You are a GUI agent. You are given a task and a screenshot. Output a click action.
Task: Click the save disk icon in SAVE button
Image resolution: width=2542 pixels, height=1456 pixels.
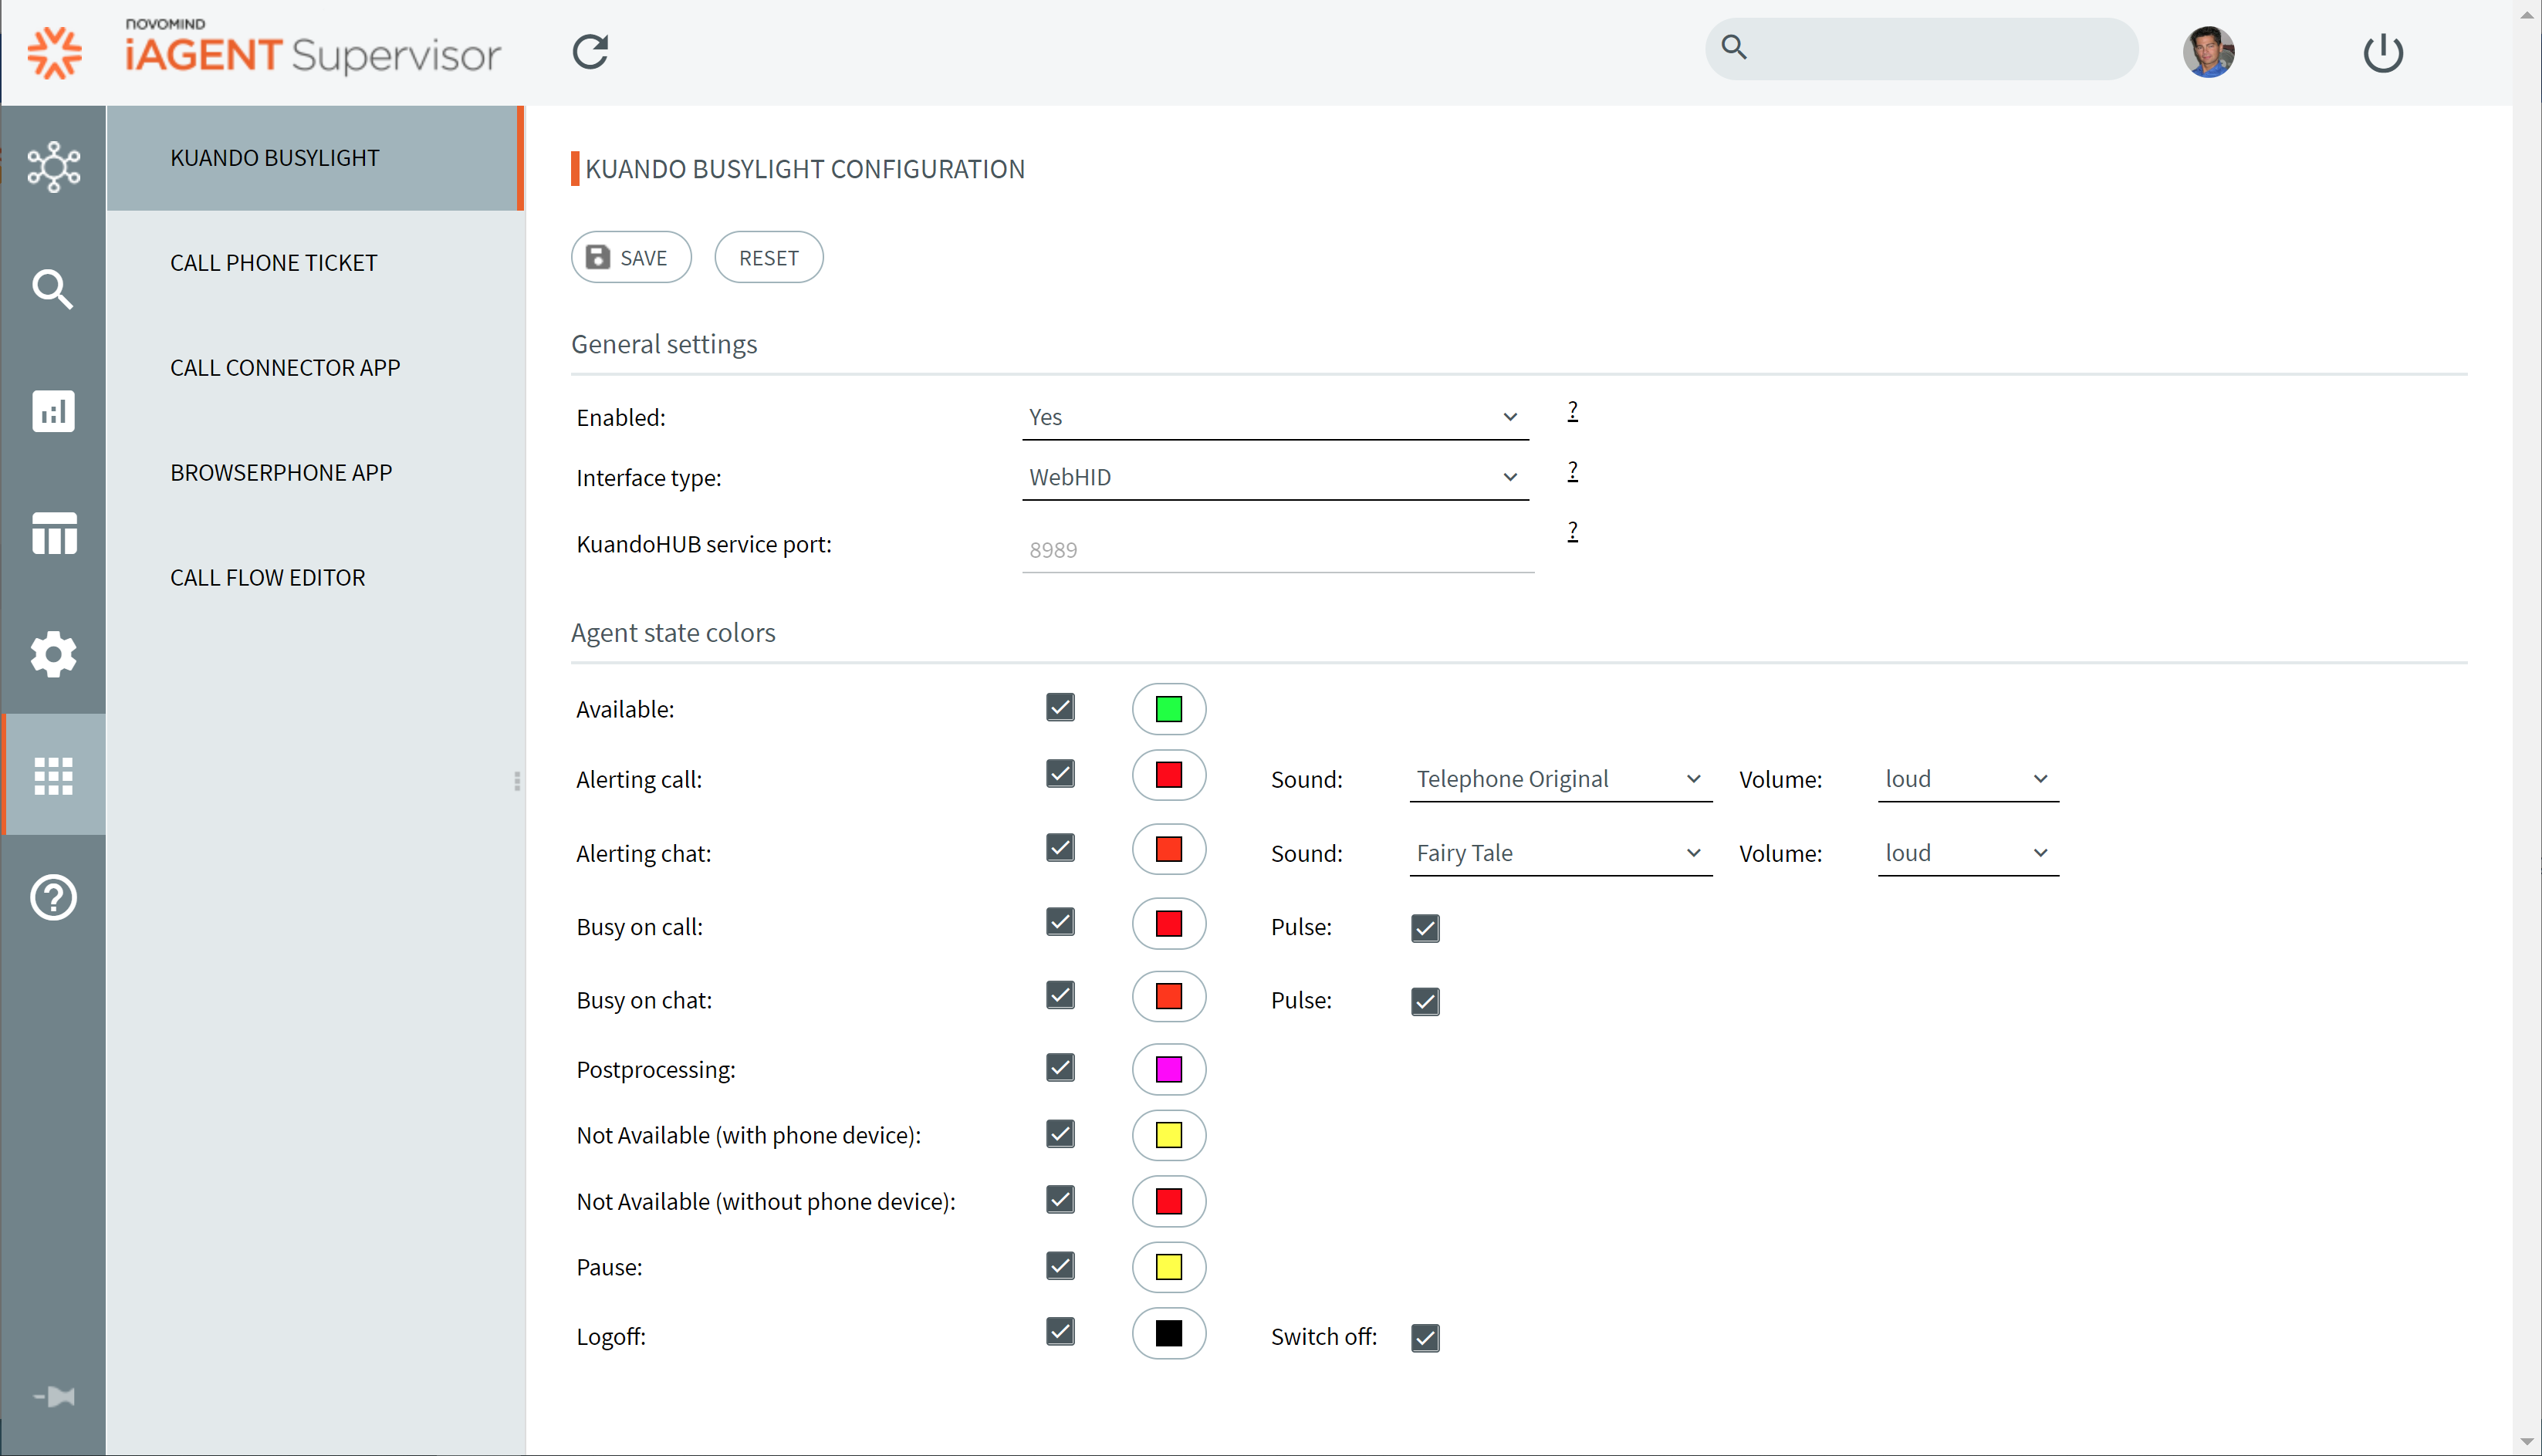tap(597, 257)
